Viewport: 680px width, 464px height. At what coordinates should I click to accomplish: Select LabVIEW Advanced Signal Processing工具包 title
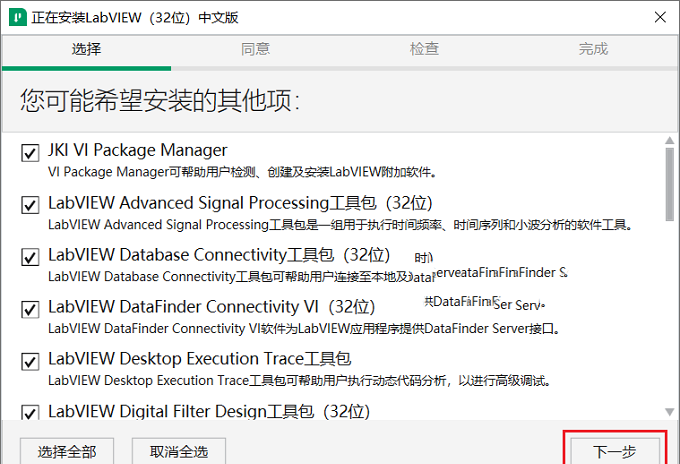(x=240, y=203)
